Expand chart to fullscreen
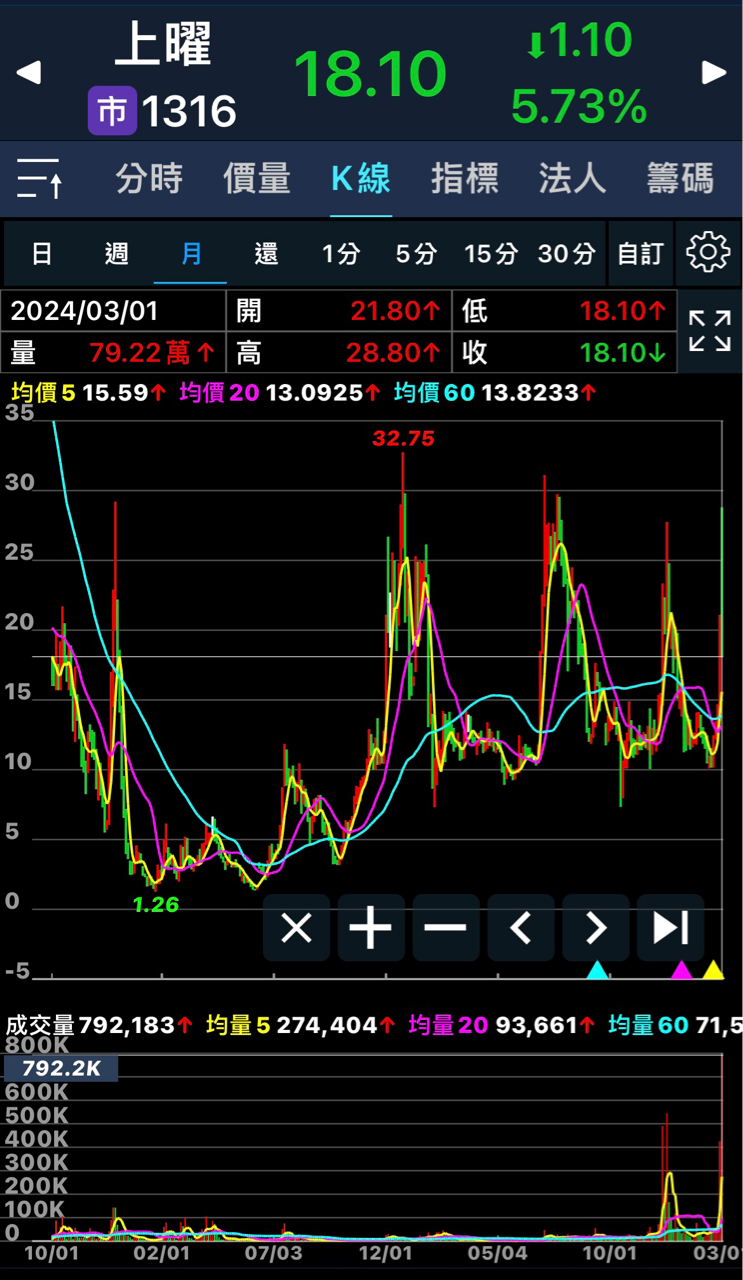 pos(710,331)
